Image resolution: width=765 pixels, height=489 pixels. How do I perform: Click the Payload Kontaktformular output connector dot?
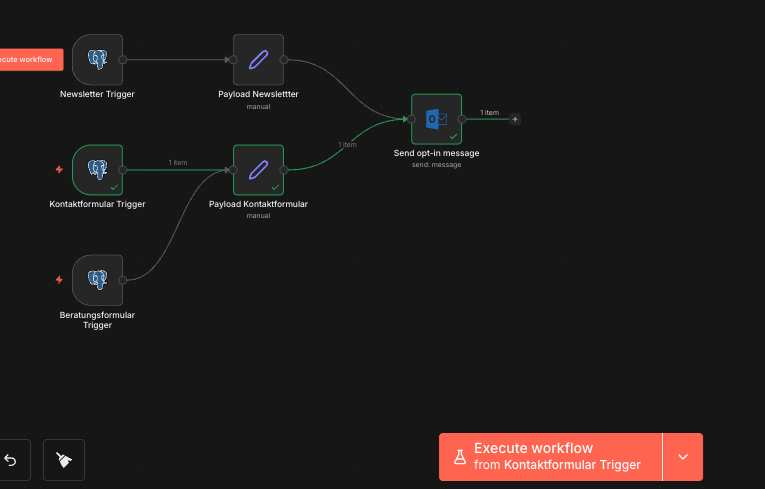point(284,170)
